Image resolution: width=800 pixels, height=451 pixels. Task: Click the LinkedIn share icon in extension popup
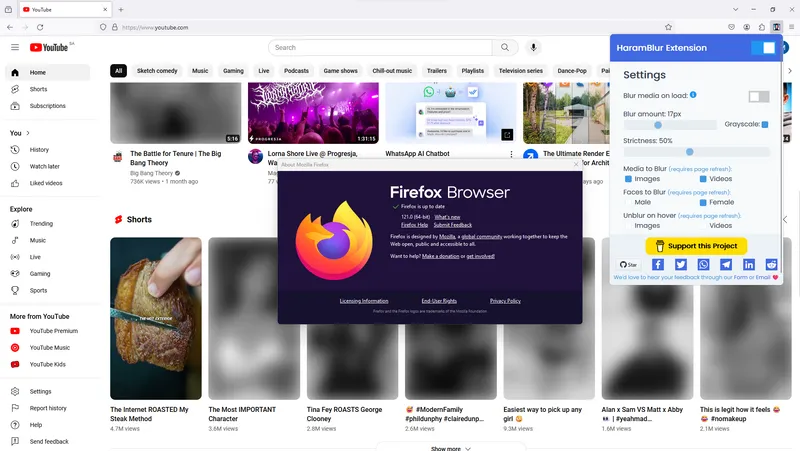pos(748,264)
